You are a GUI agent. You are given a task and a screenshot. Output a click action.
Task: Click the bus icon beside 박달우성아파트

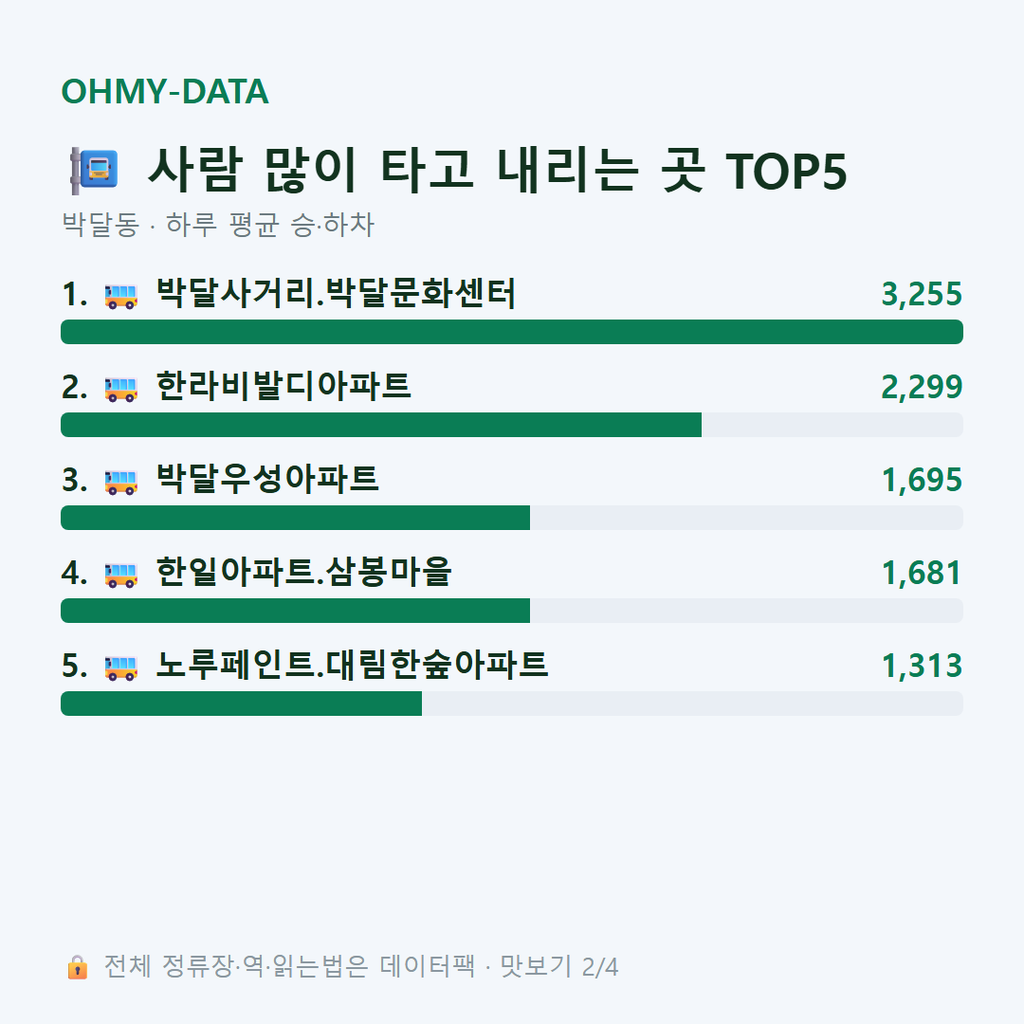(x=121, y=482)
